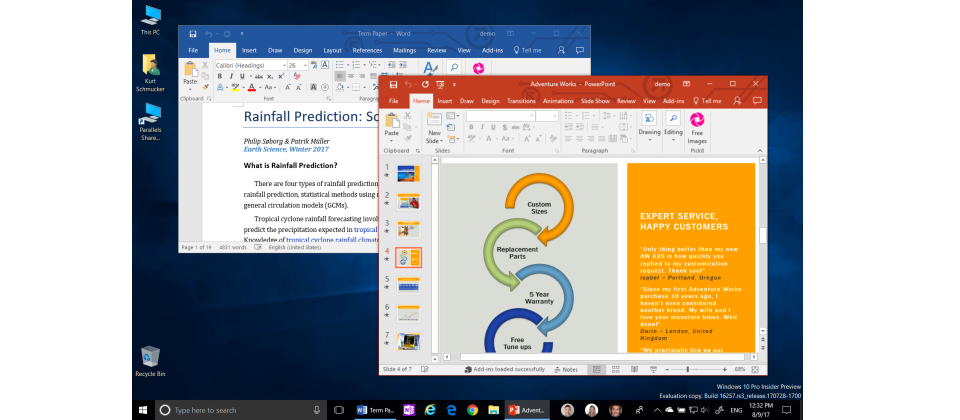Click the Paste button in Word
The image size is (960, 420).
190,75
